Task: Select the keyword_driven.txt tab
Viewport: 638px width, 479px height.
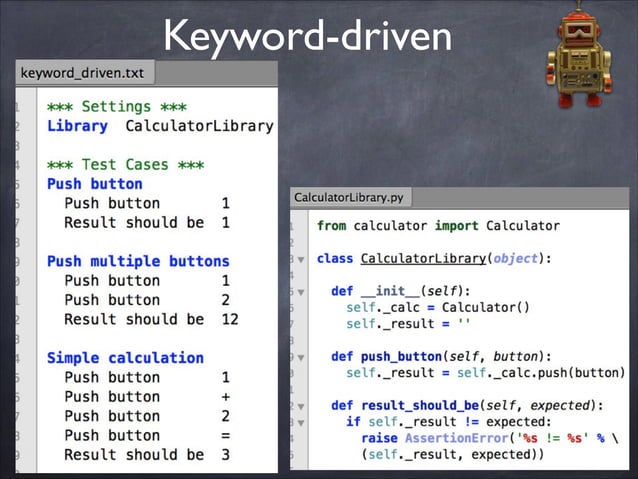Action: (85, 73)
